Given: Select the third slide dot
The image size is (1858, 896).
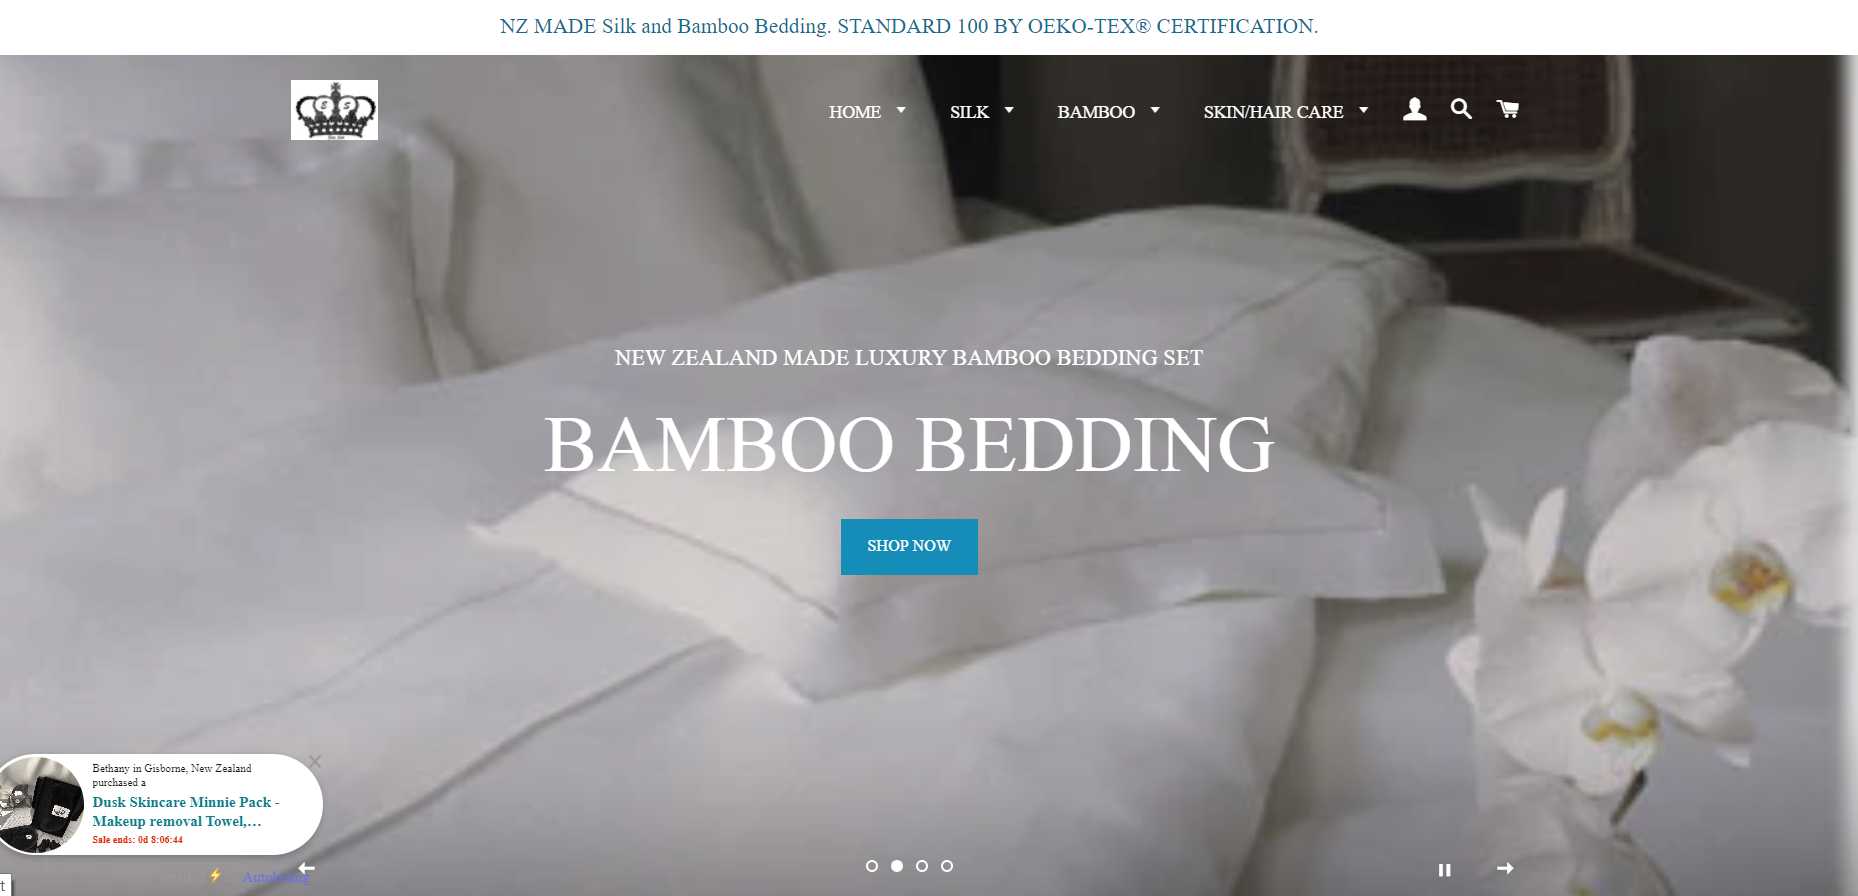Looking at the screenshot, I should [x=922, y=866].
